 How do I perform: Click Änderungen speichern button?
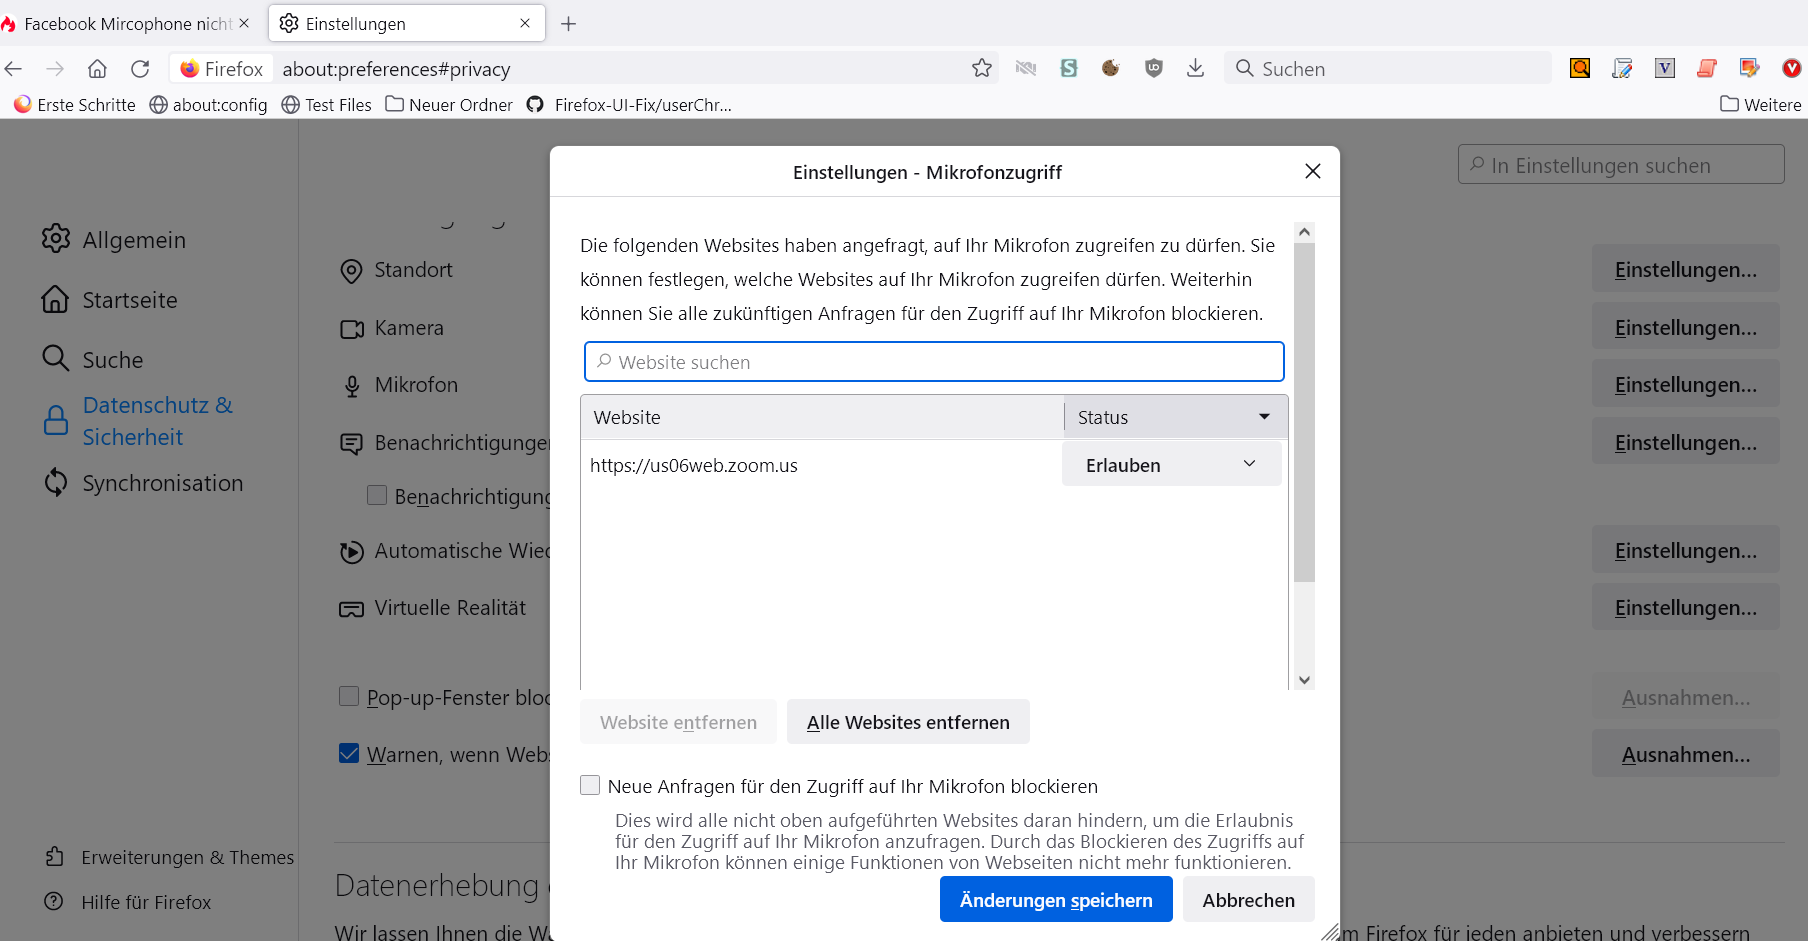[1056, 900]
